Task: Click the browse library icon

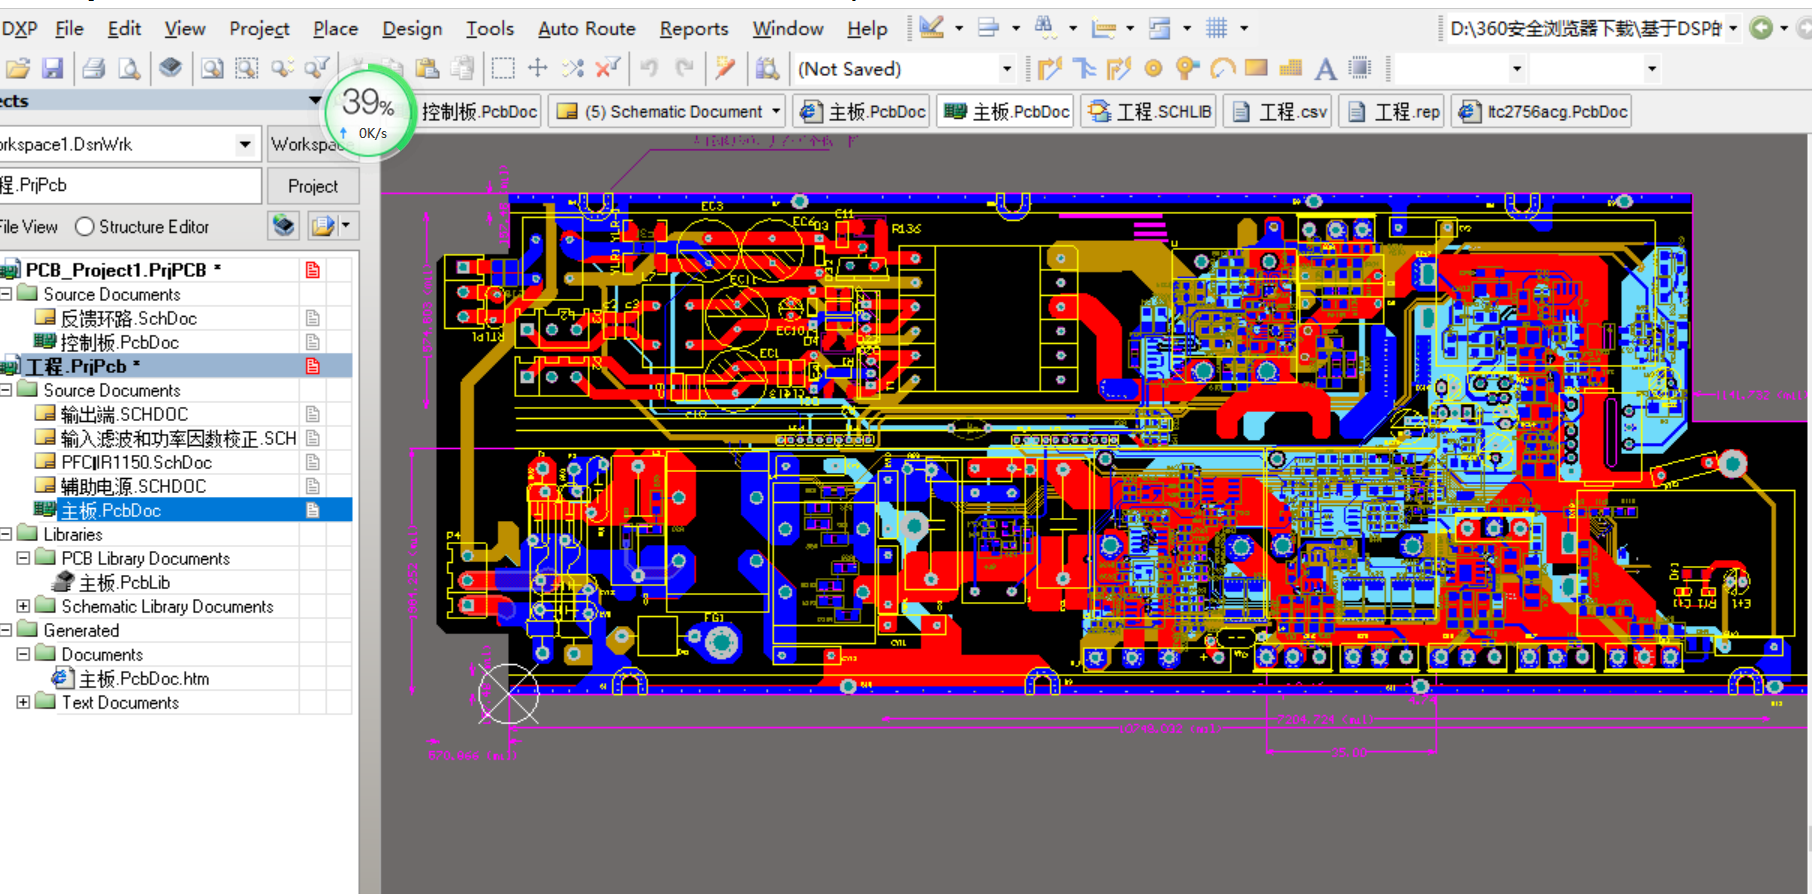Action: click(767, 68)
